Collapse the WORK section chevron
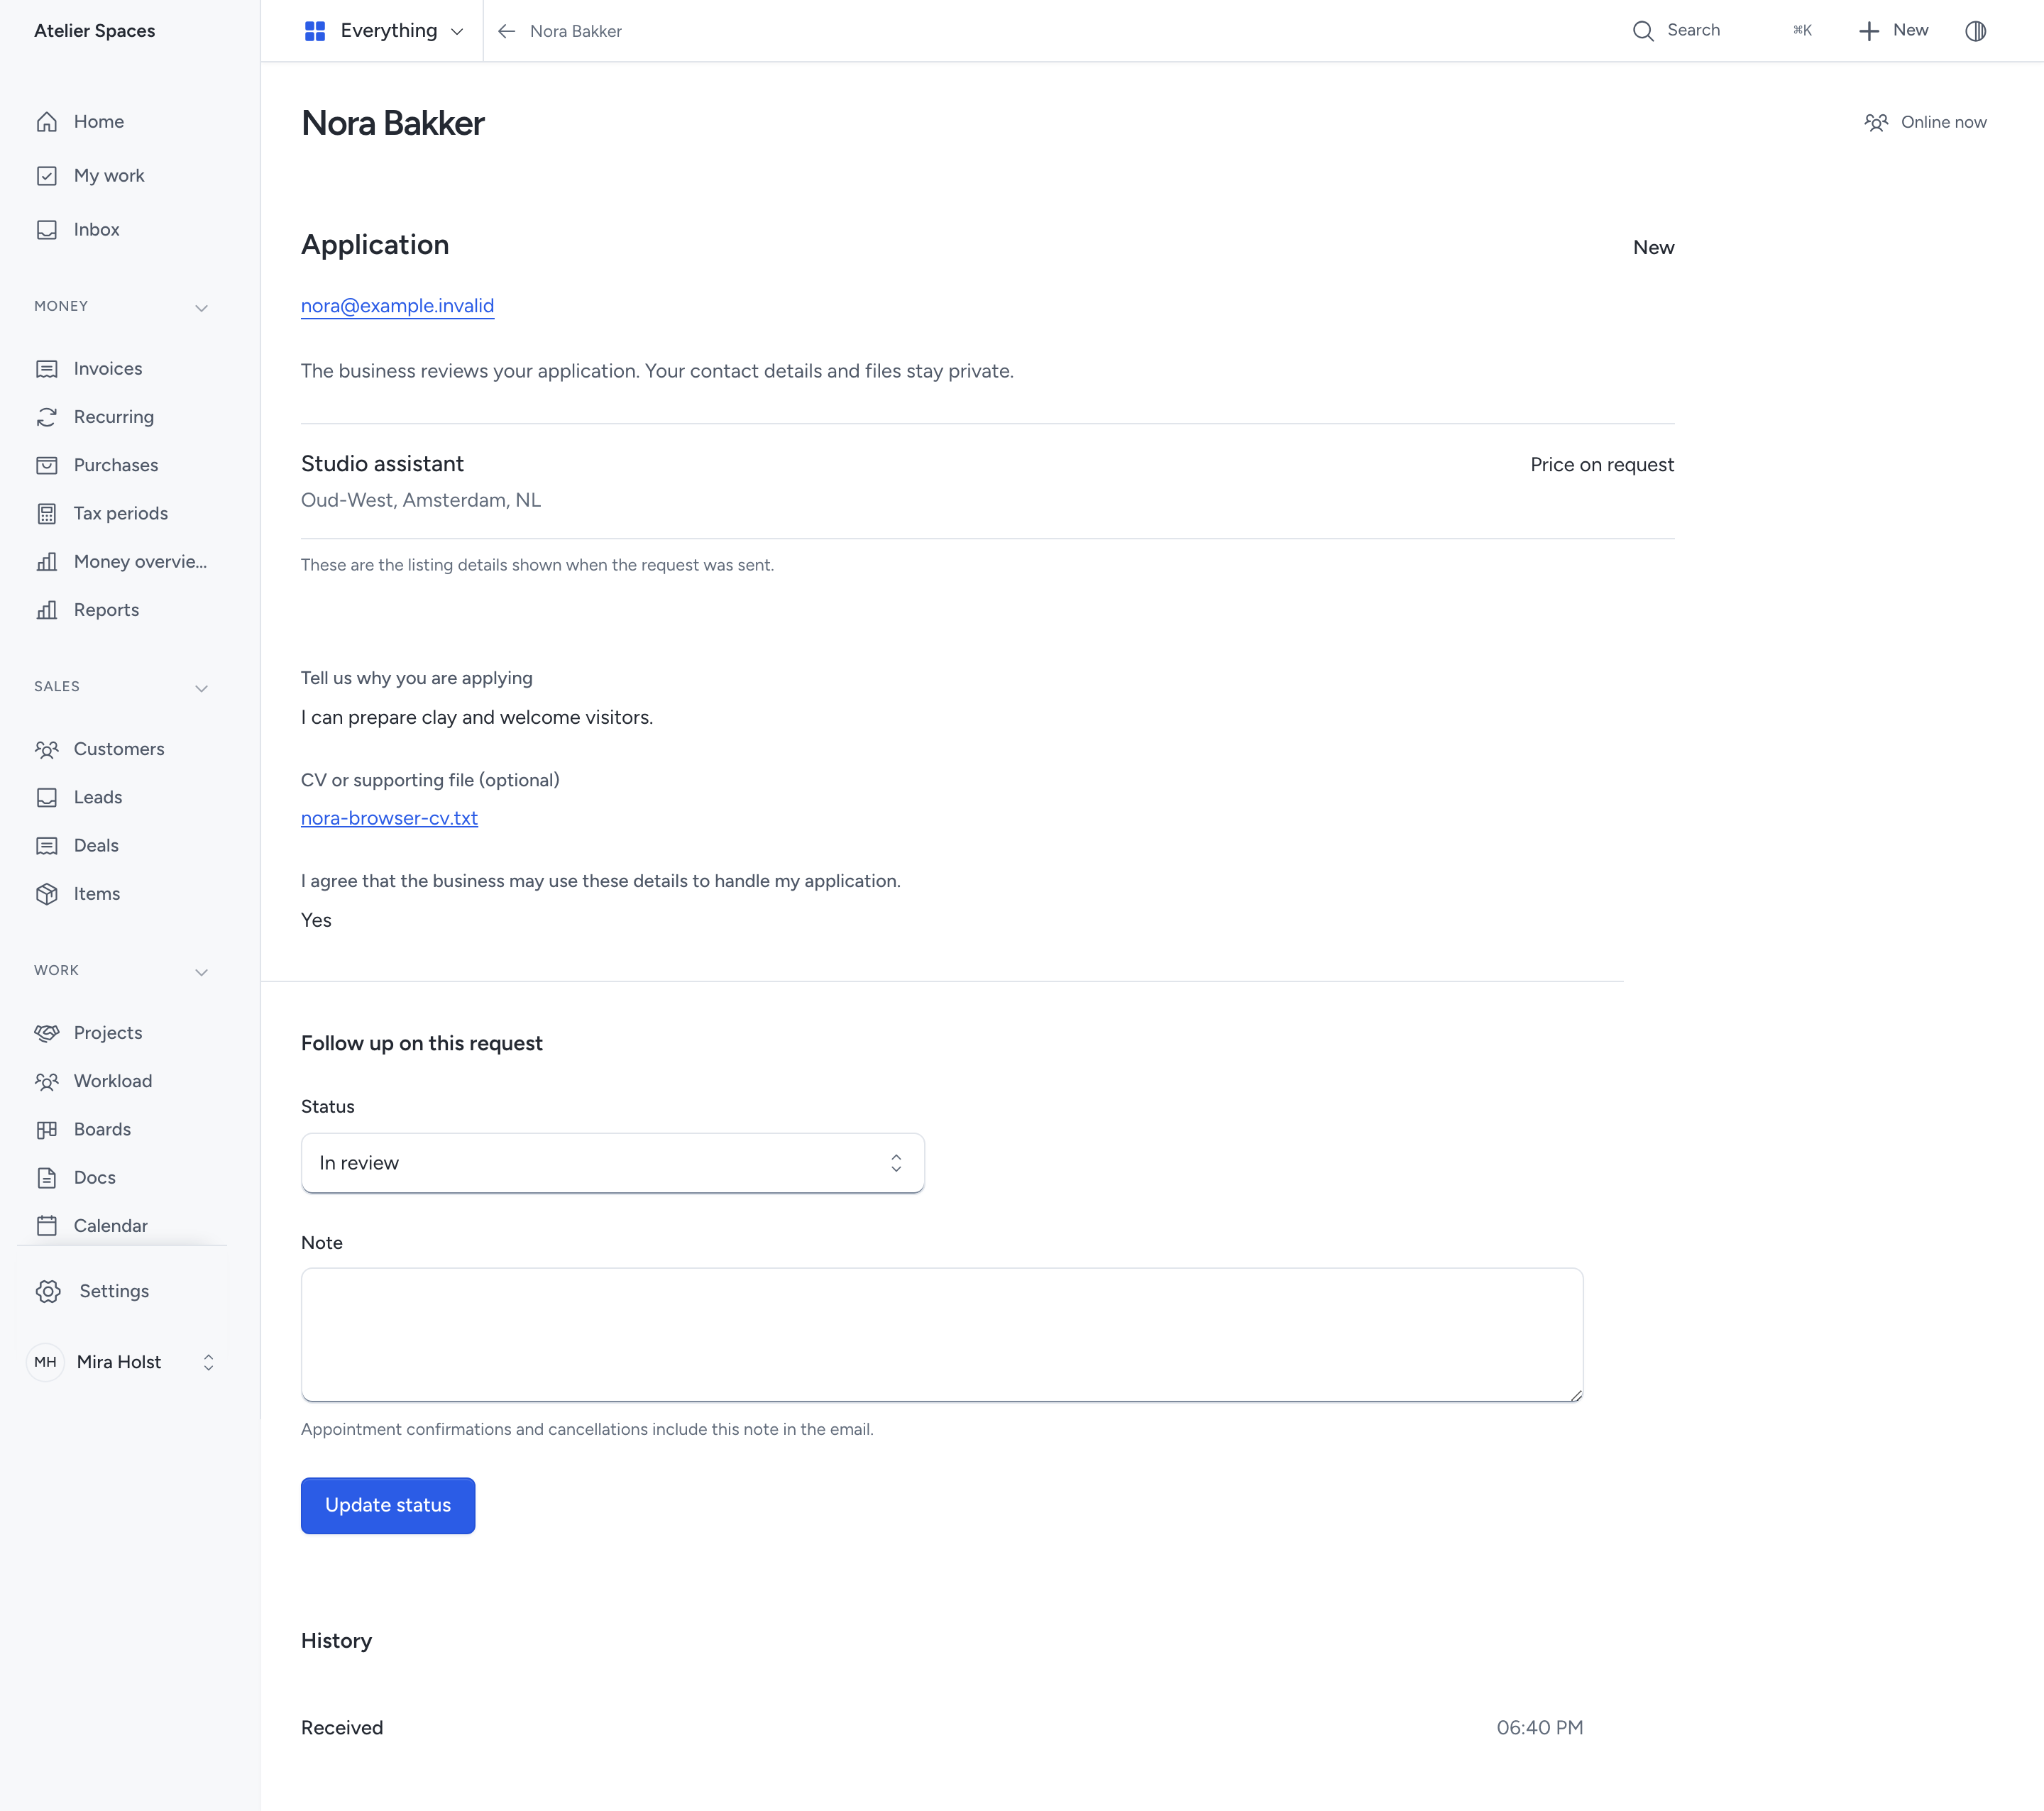This screenshot has height=1811, width=2044. 201,972
